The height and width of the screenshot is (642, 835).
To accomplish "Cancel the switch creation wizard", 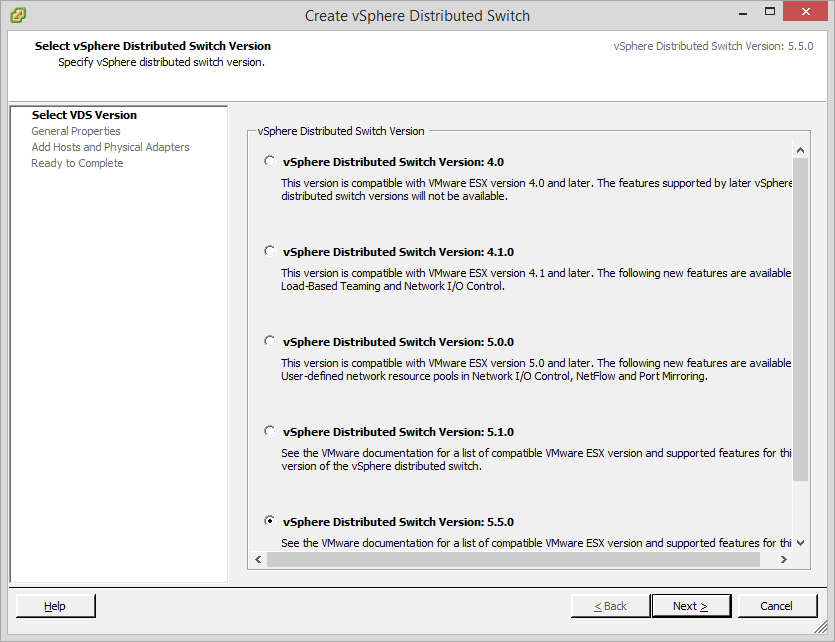I will pos(776,606).
